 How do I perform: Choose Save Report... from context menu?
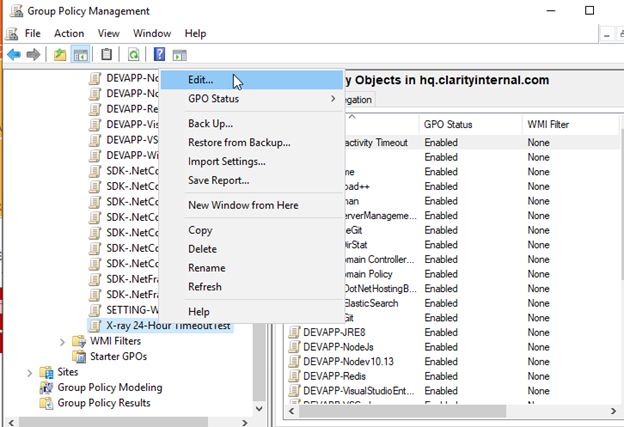252,180
